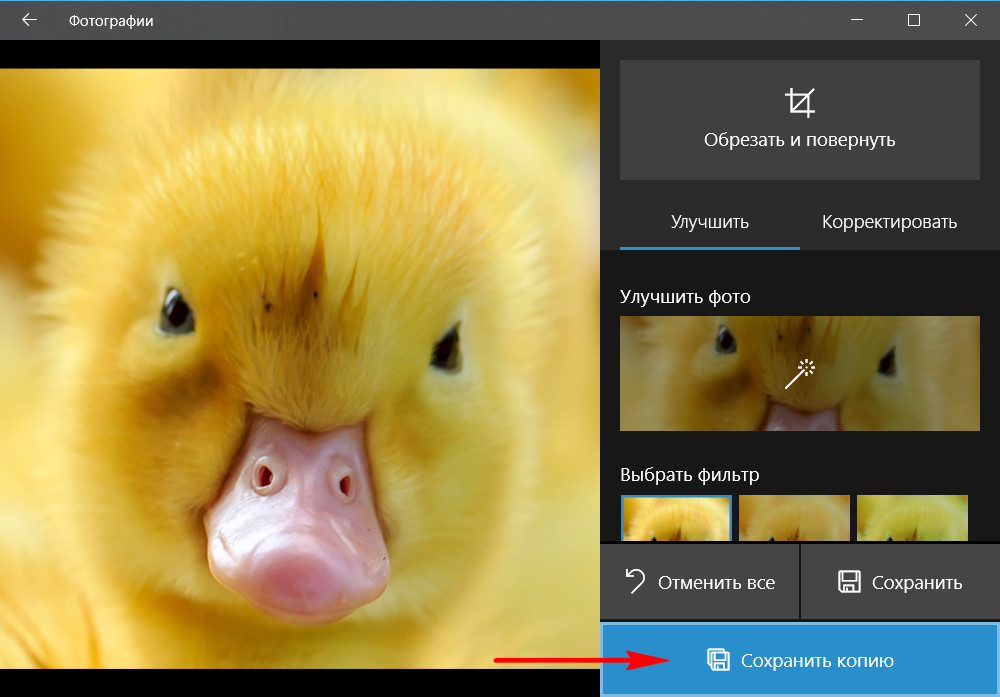Viewport: 1000px width, 697px height.
Task: Open Обрезать и повернуть tool
Action: pos(800,120)
